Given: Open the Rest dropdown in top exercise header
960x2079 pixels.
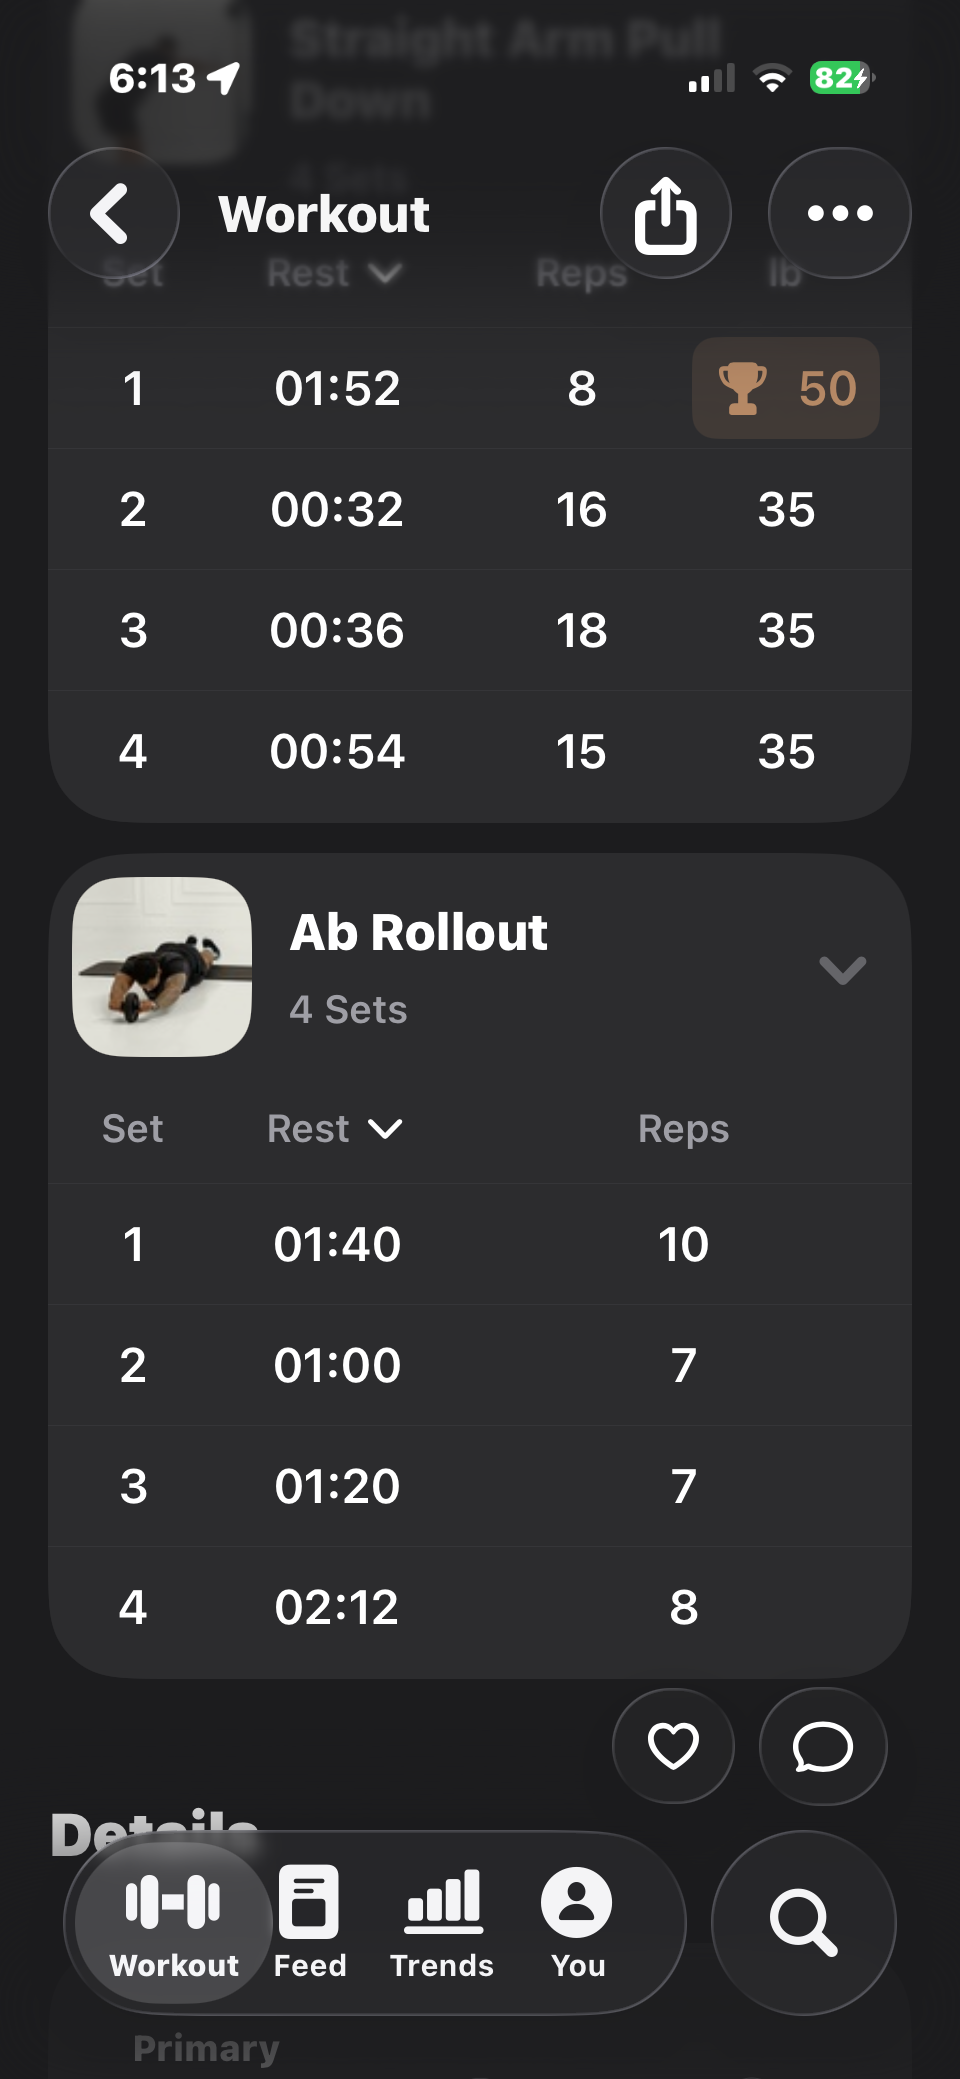Looking at the screenshot, I should pos(335,273).
